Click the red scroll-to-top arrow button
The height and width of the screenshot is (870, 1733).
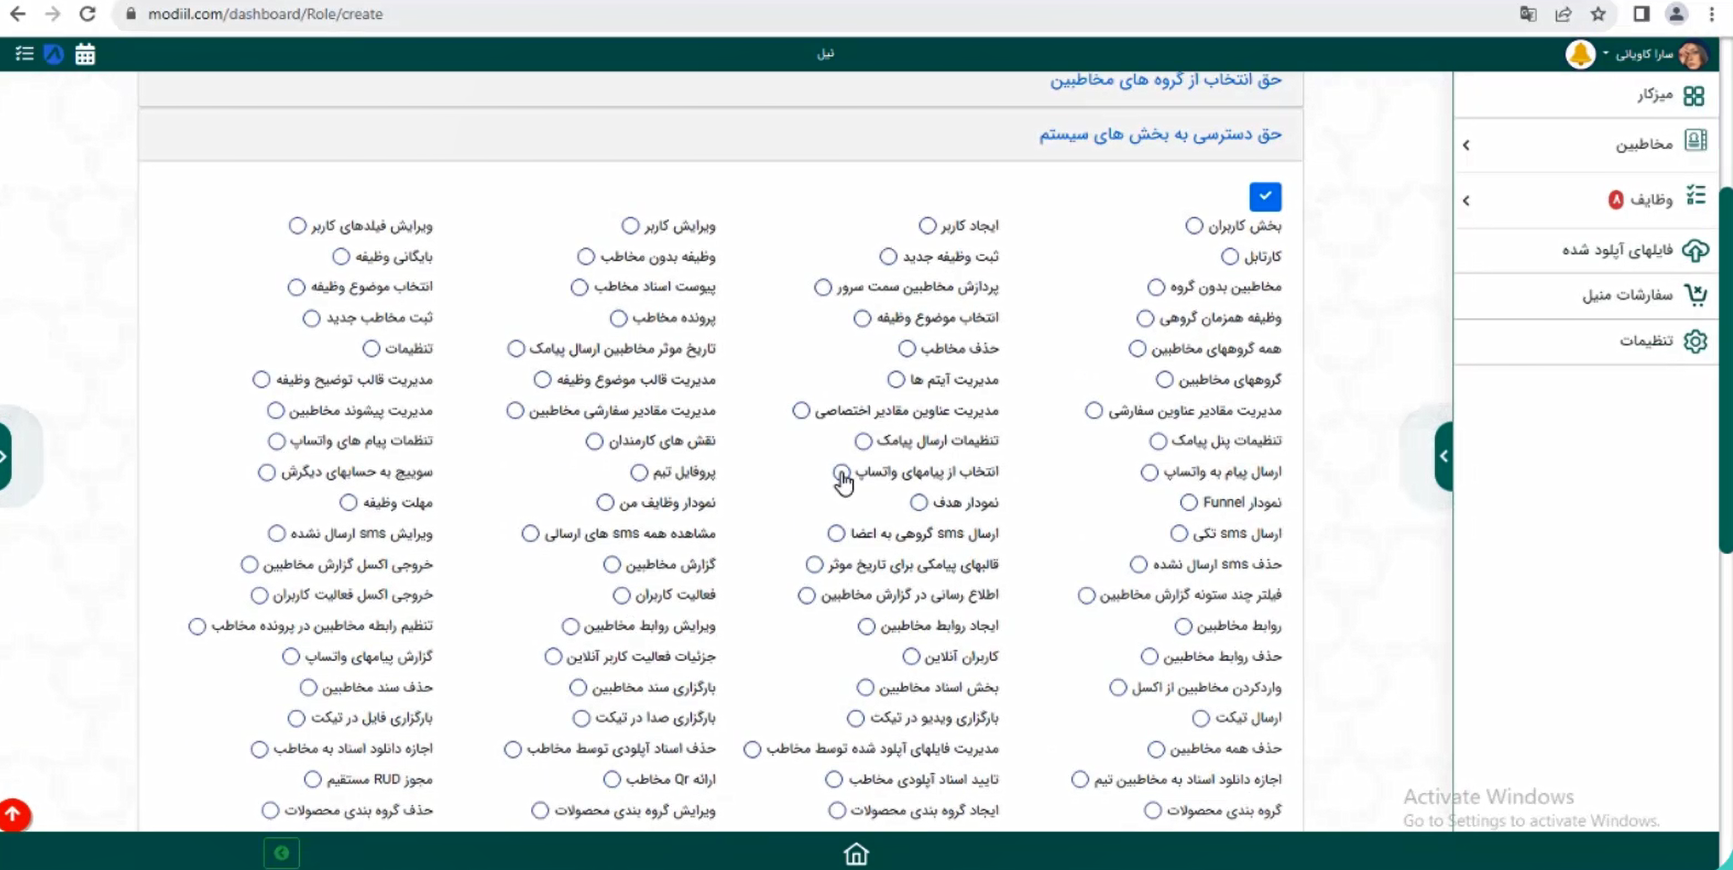click(14, 814)
